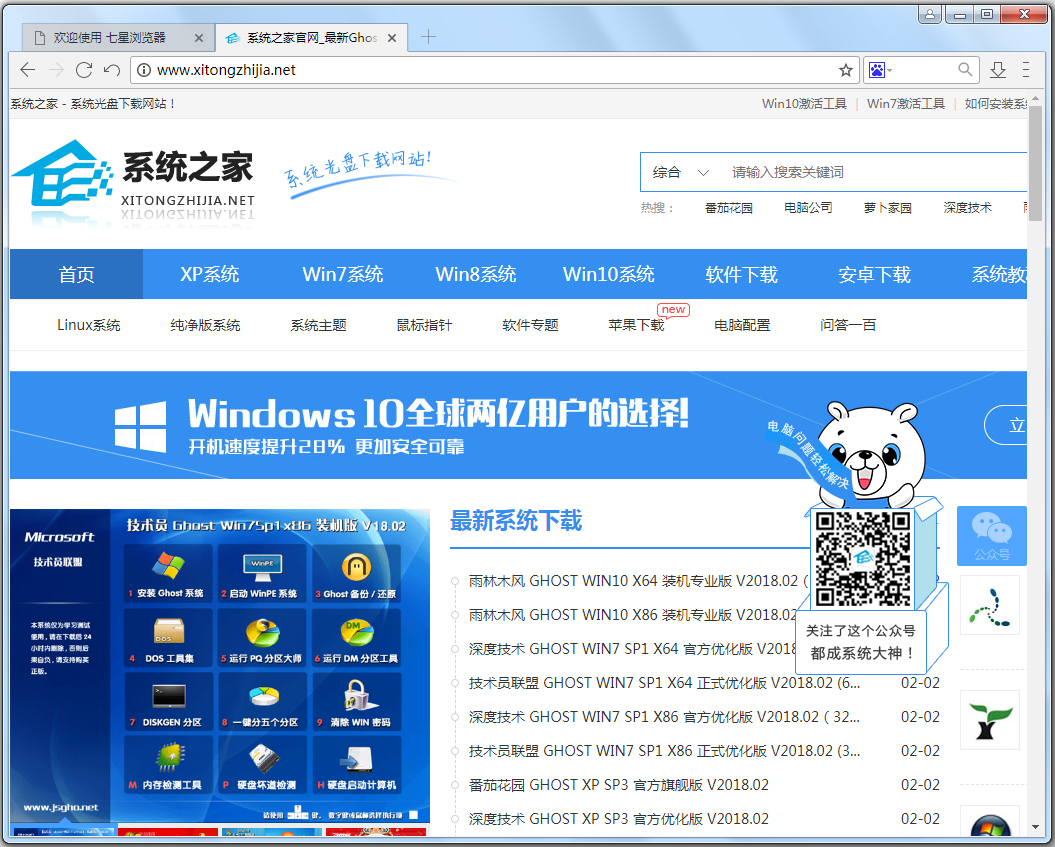
Task: Click the Windows logo in the banner
Action: pyautogui.click(x=140, y=427)
